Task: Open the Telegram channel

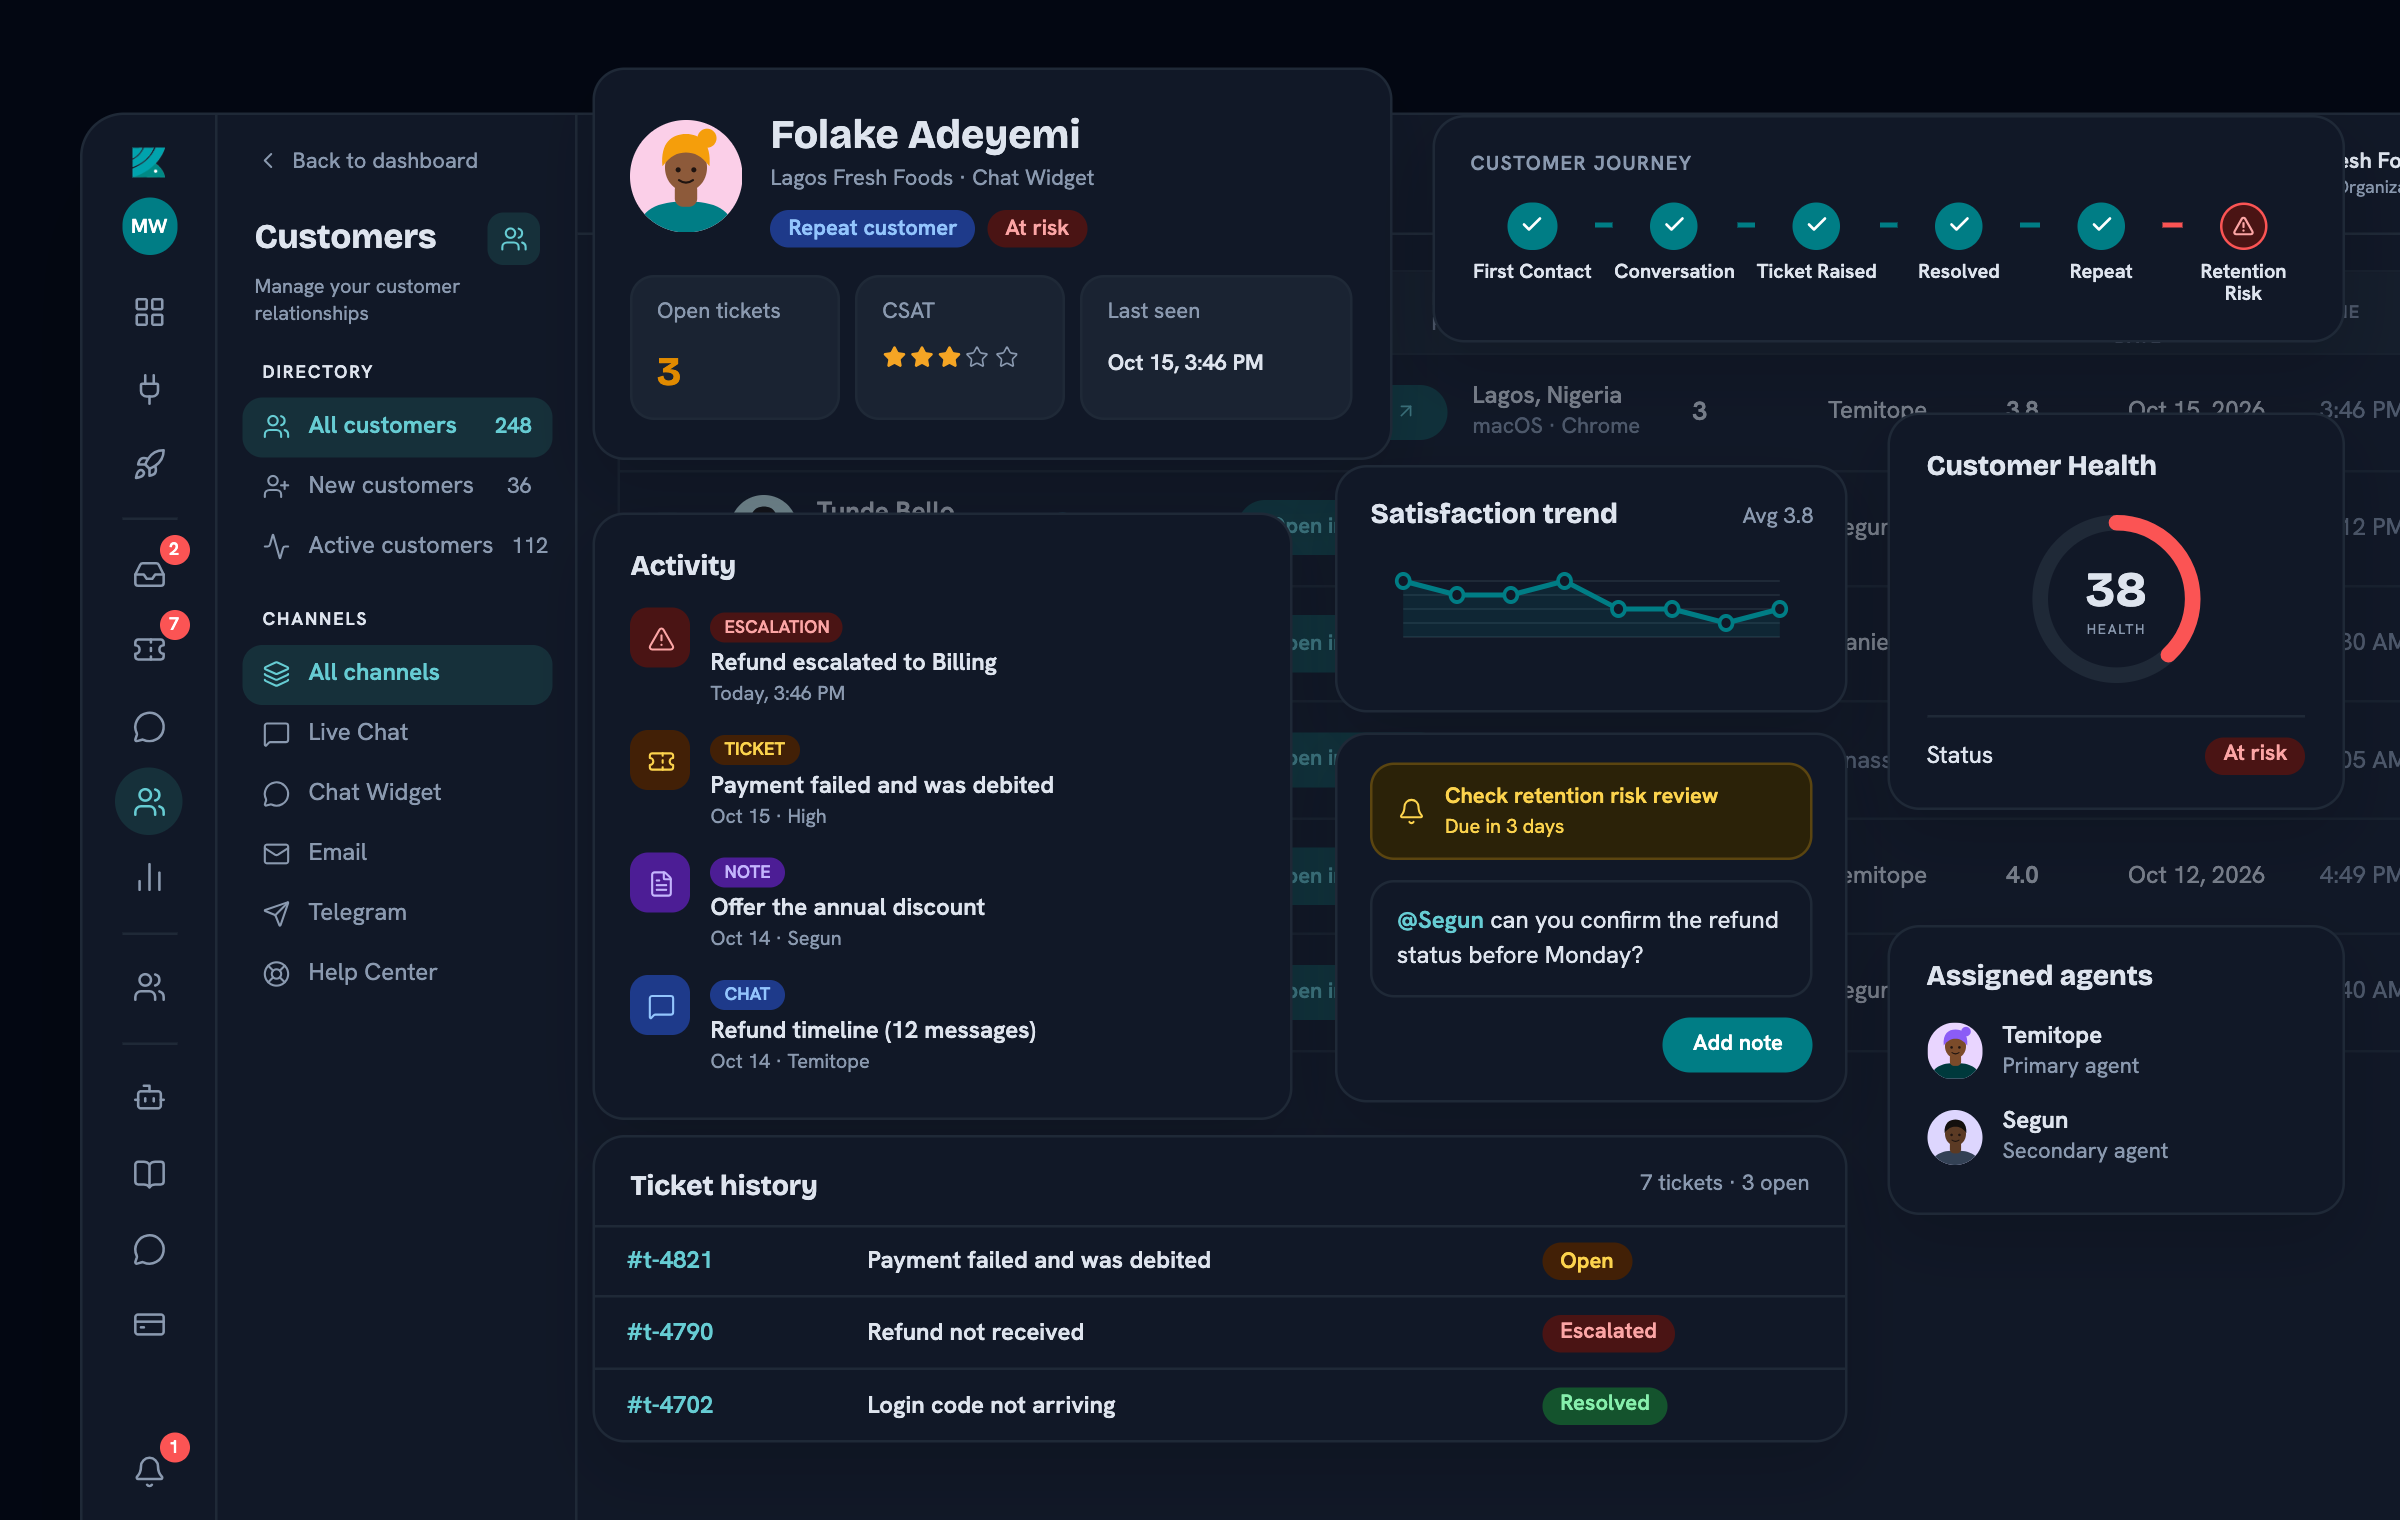Action: pos(397,913)
